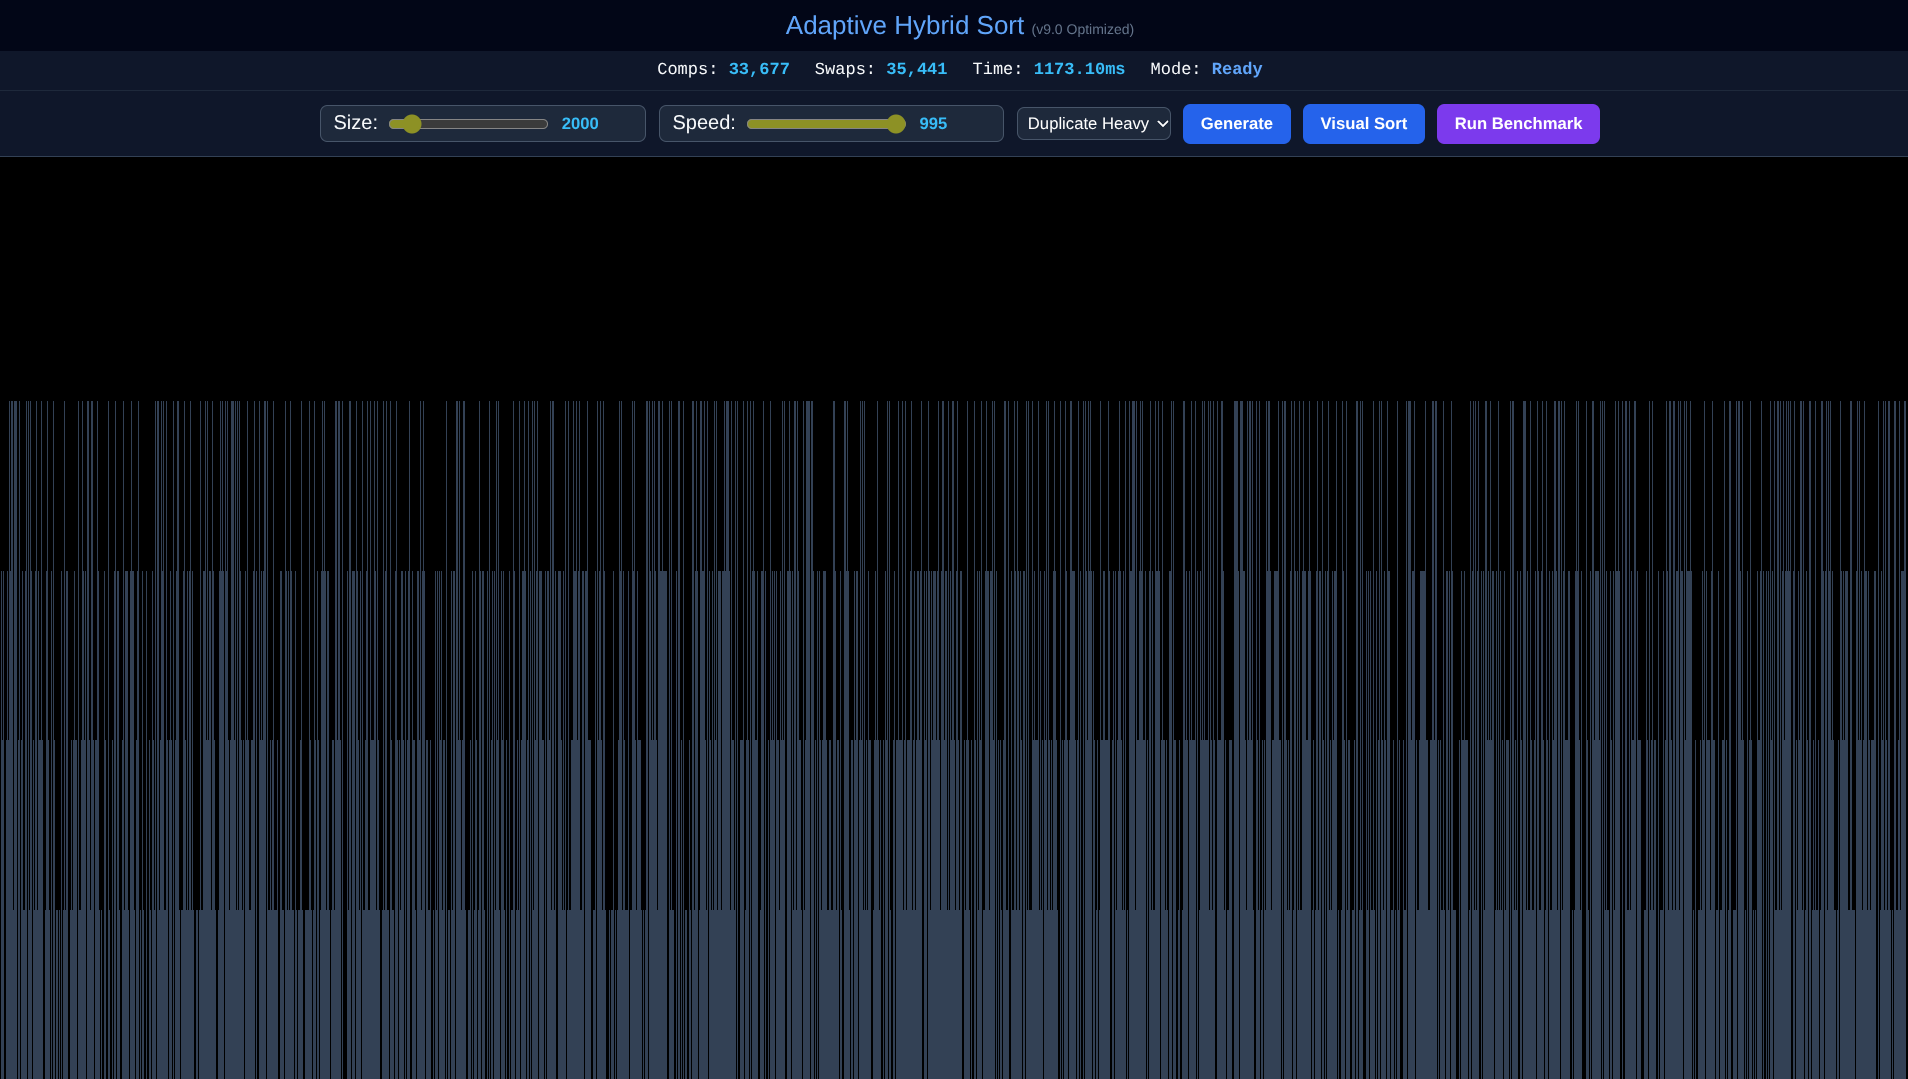This screenshot has height=1079, width=1908.
Task: Click the Speed value 995
Action: [x=933, y=124]
